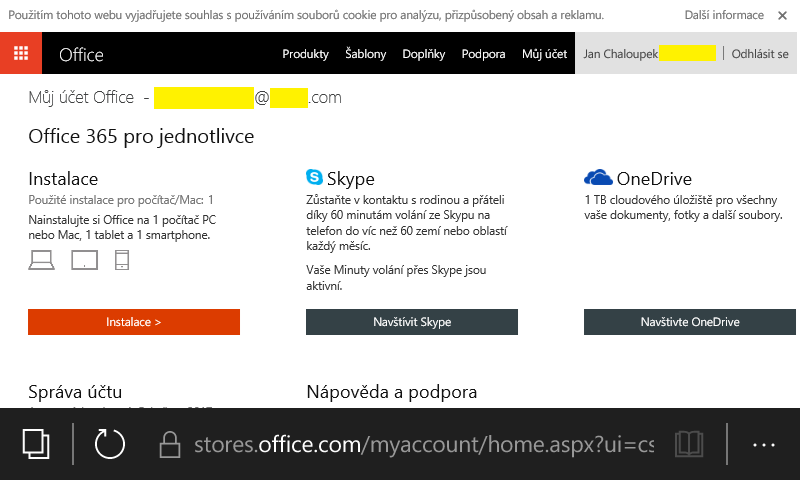Click the stores.office.com address bar

pos(423,444)
